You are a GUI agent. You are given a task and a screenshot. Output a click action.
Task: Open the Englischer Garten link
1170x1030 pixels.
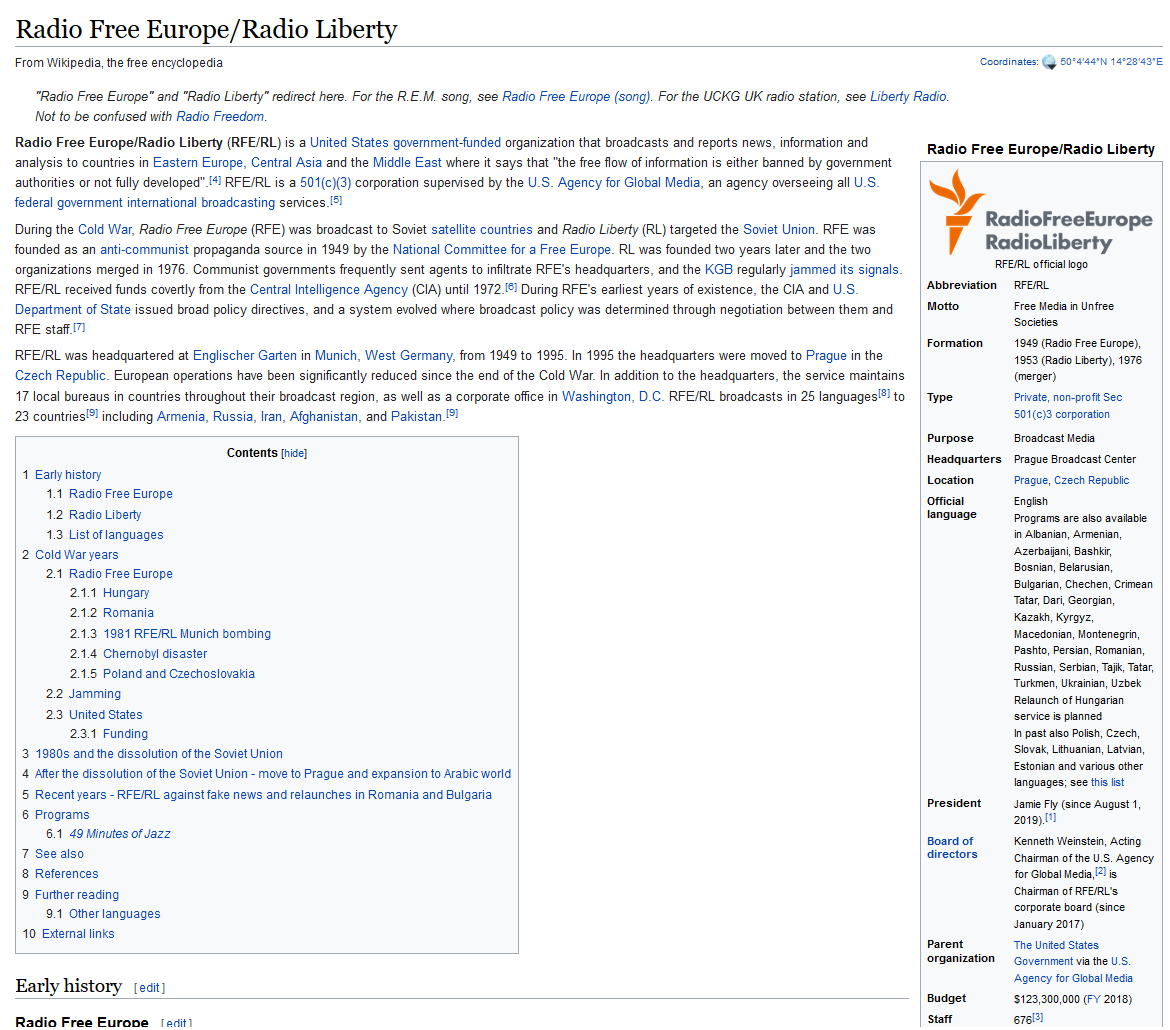[x=245, y=356]
